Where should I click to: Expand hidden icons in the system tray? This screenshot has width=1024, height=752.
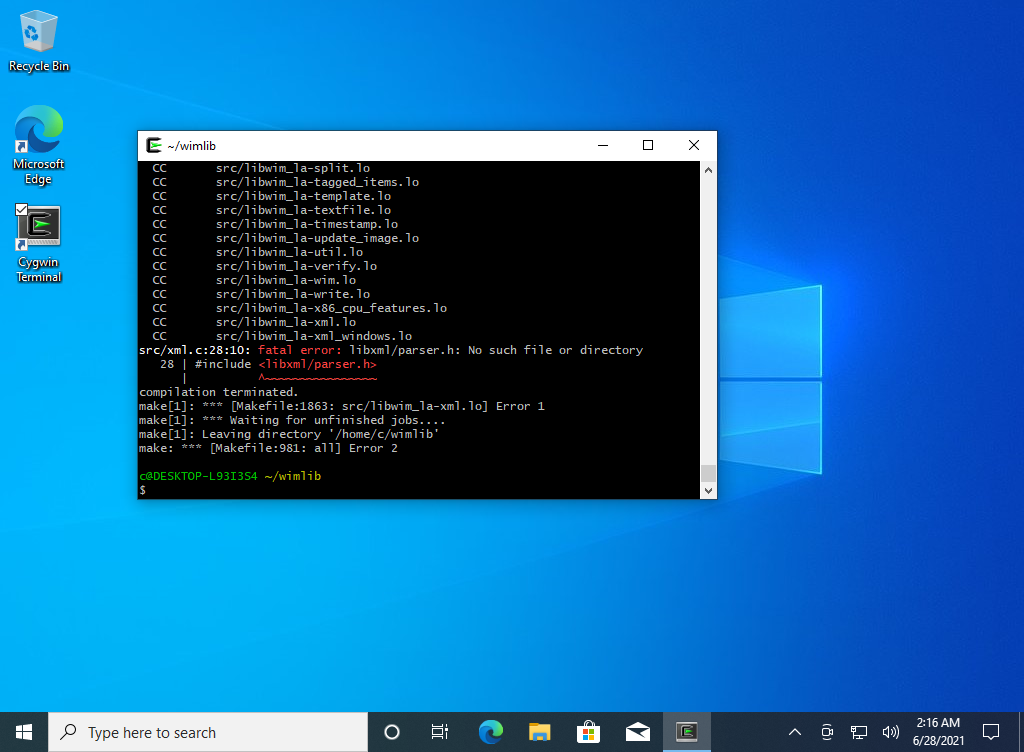click(793, 731)
